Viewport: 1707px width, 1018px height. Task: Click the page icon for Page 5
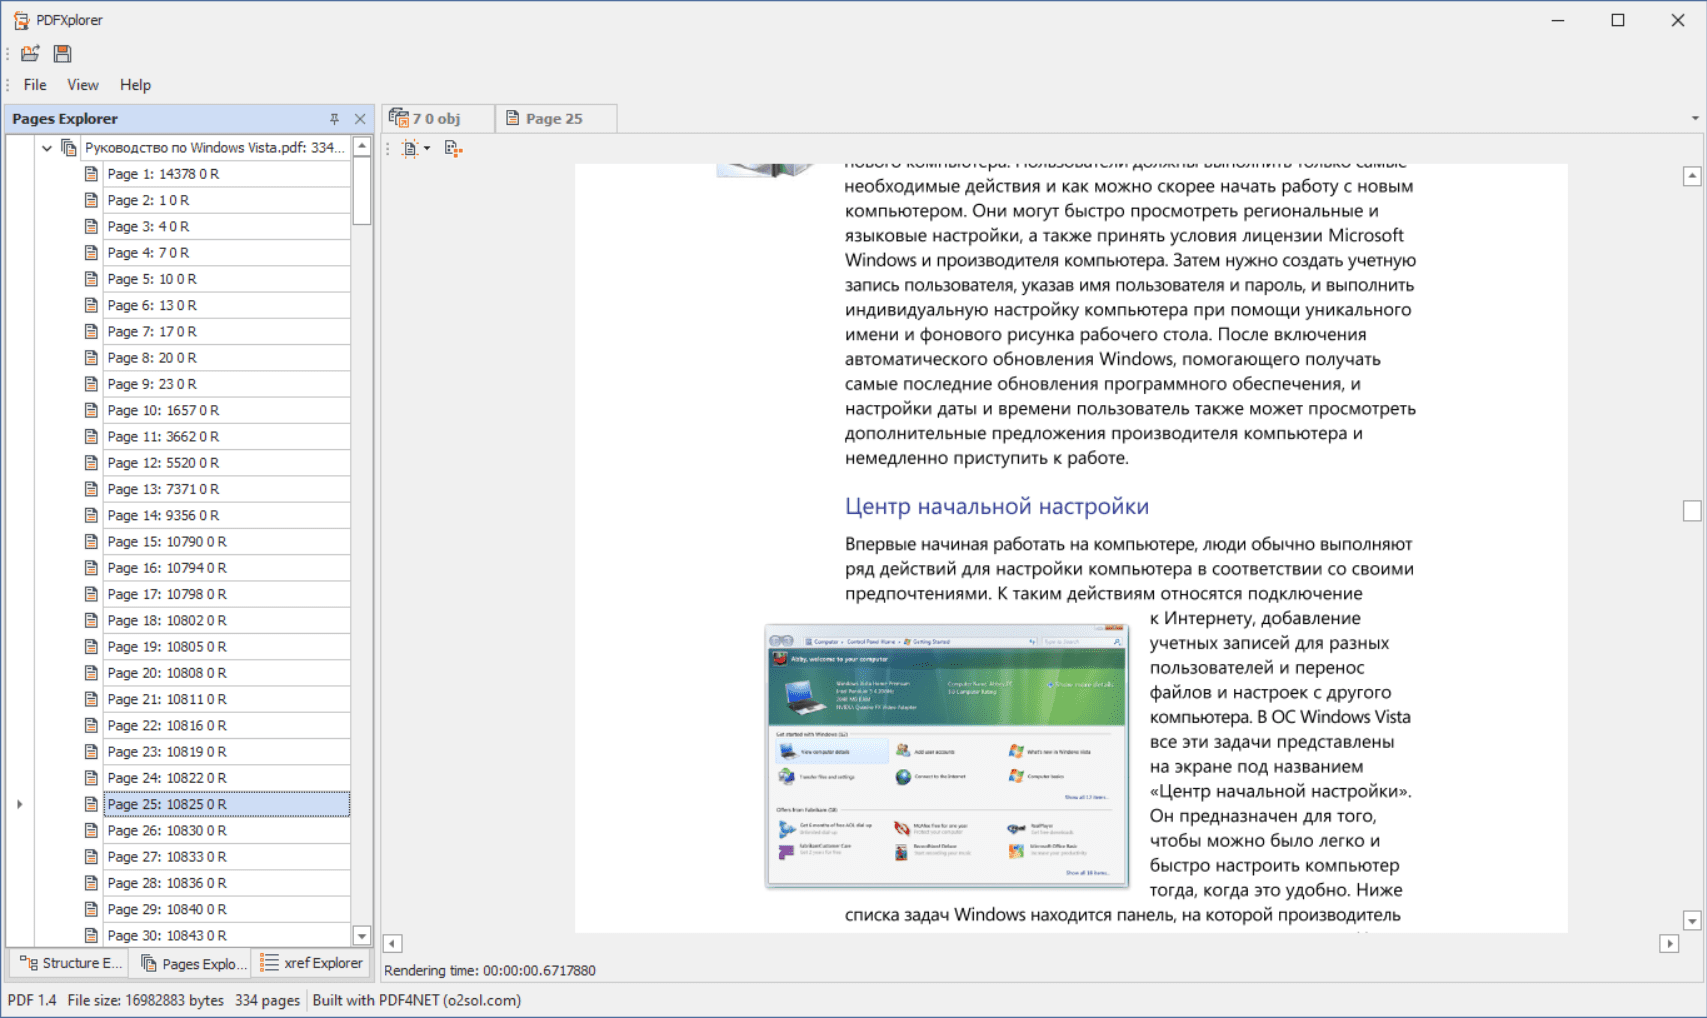(x=91, y=279)
